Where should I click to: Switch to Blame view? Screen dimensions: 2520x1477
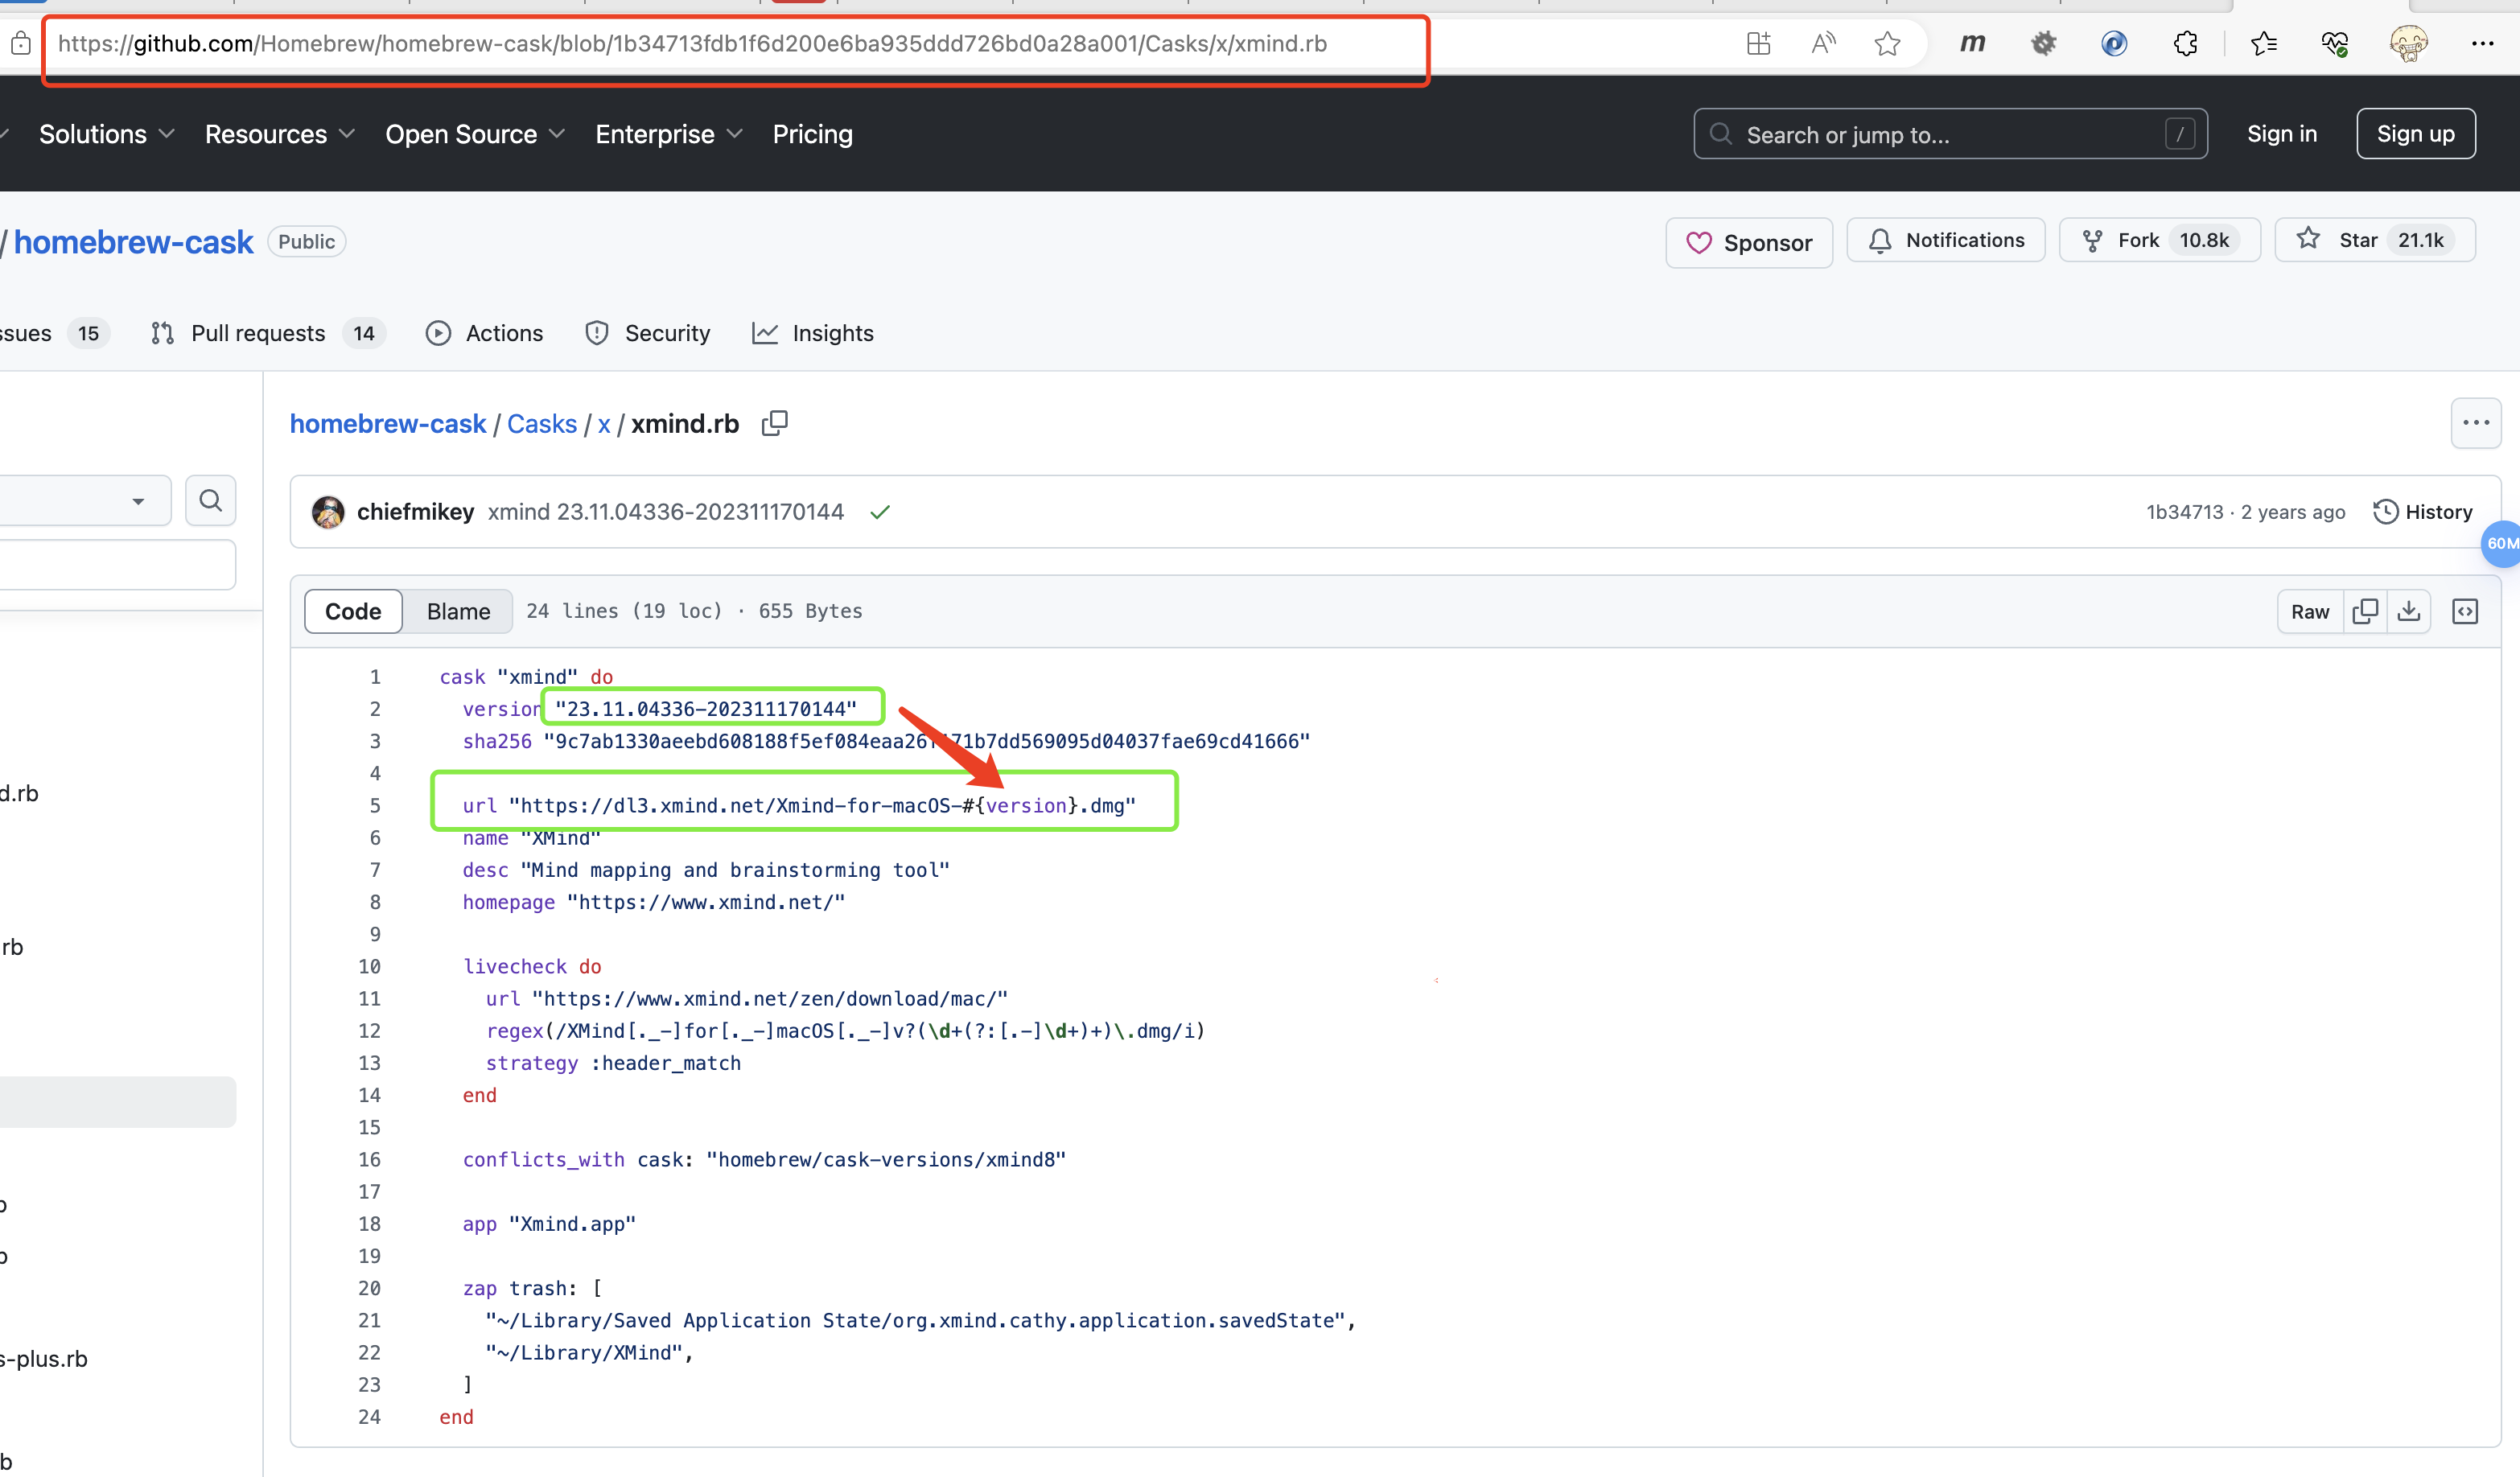pos(458,611)
